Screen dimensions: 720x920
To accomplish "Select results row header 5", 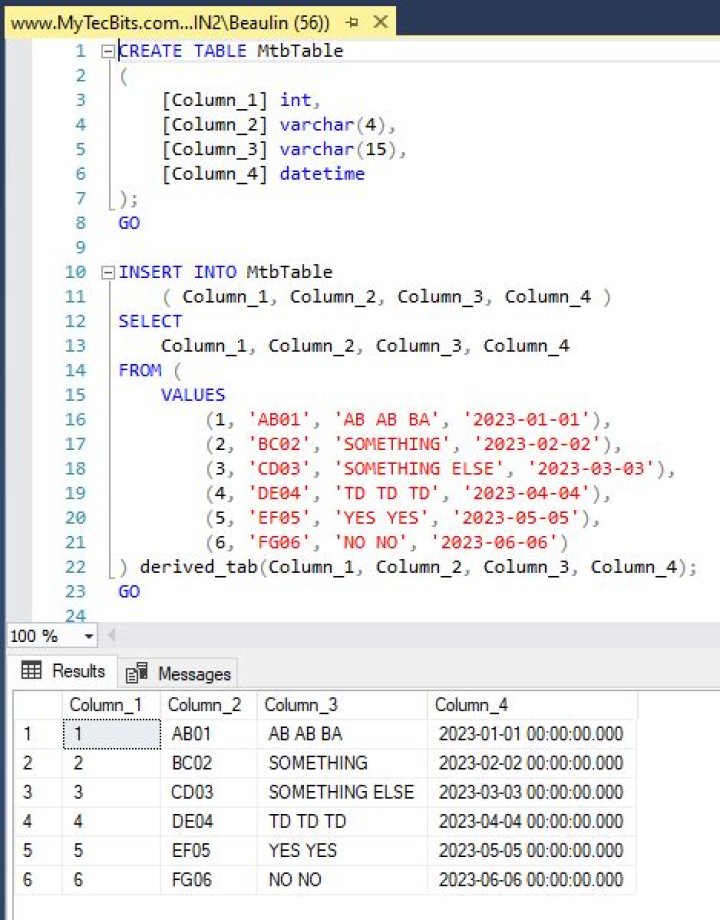I will [x=38, y=851].
